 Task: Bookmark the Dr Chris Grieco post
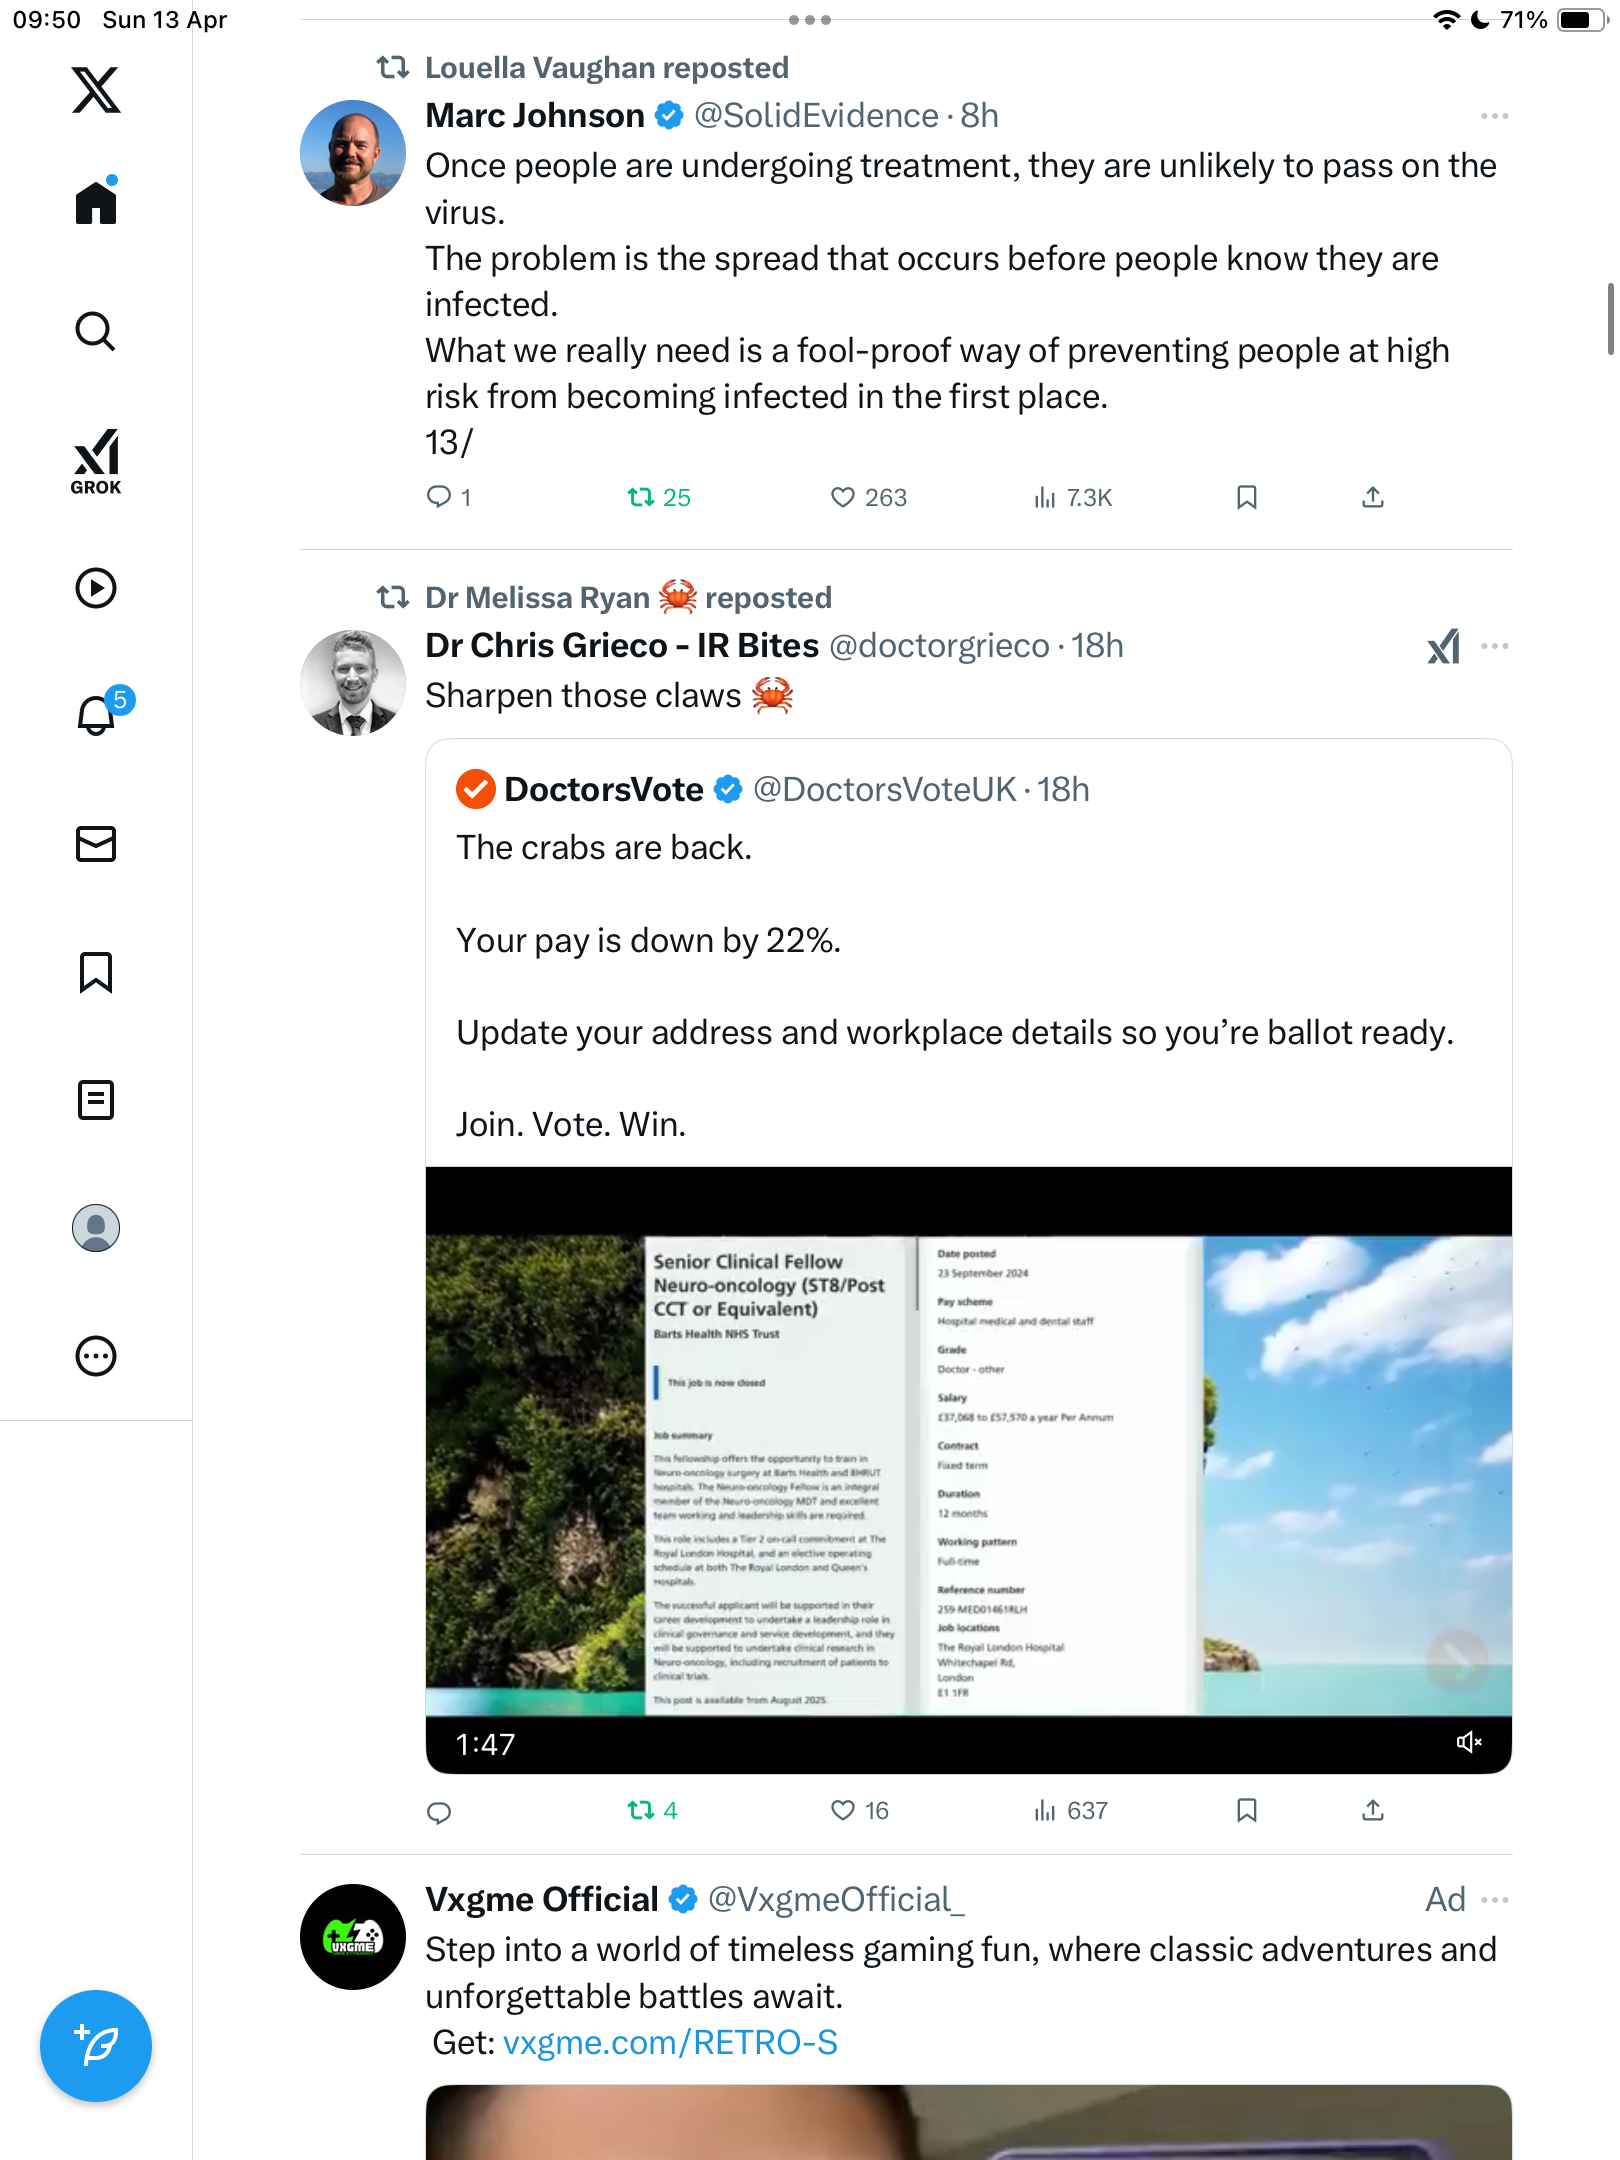point(1246,1811)
